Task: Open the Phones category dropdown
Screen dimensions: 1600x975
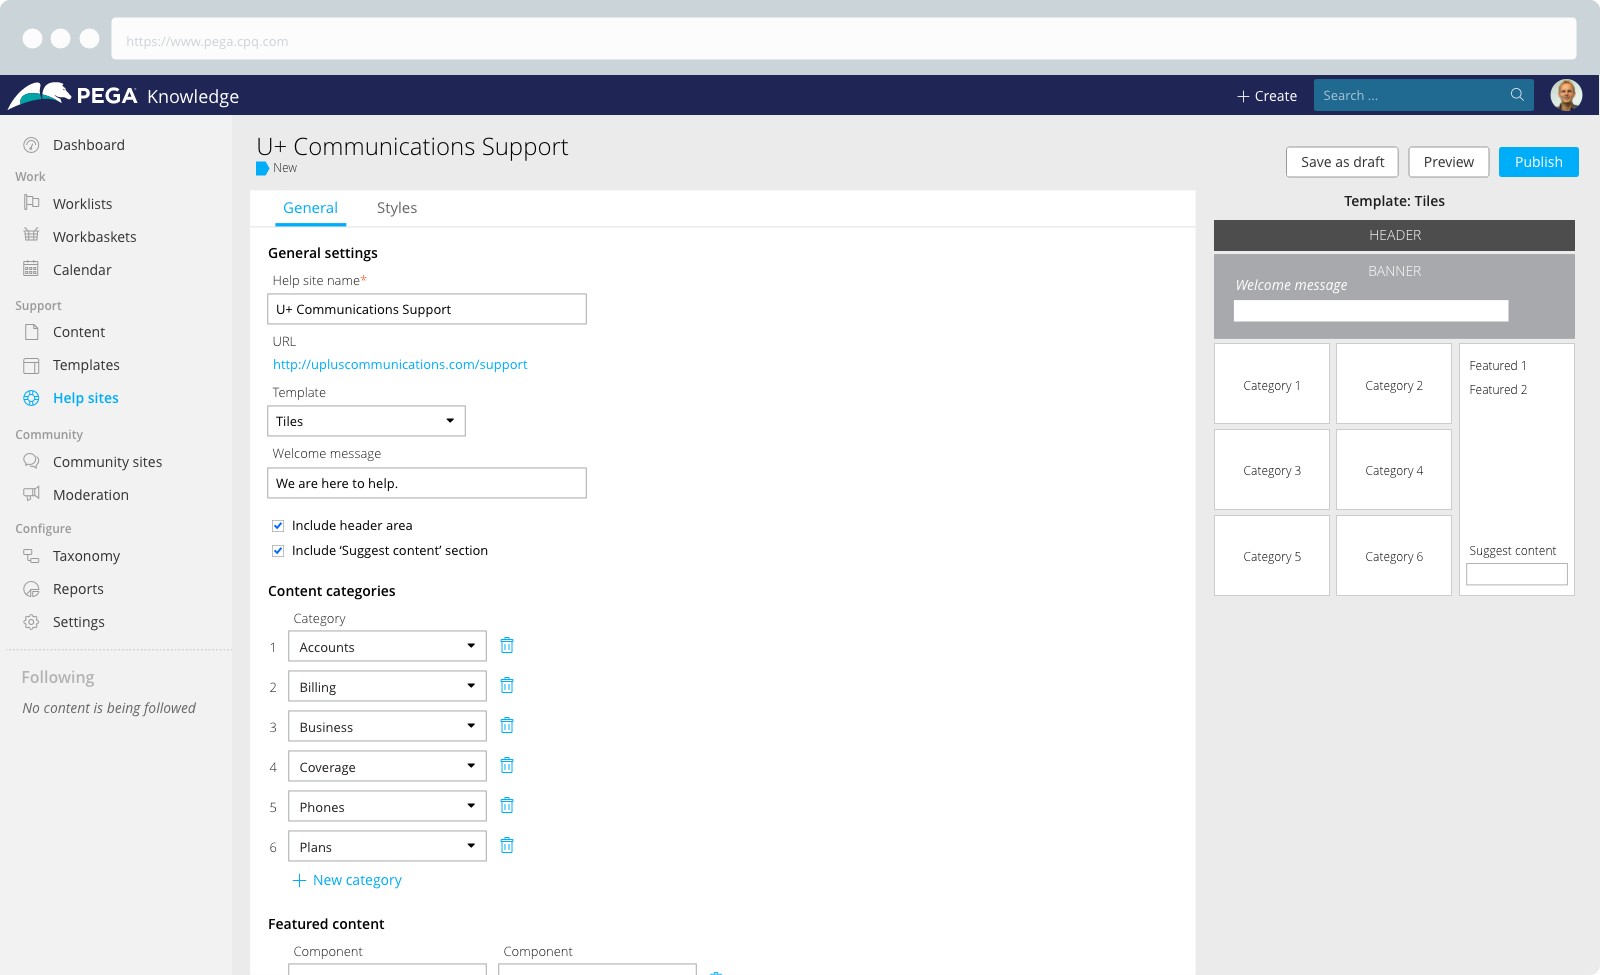Action: coord(387,806)
